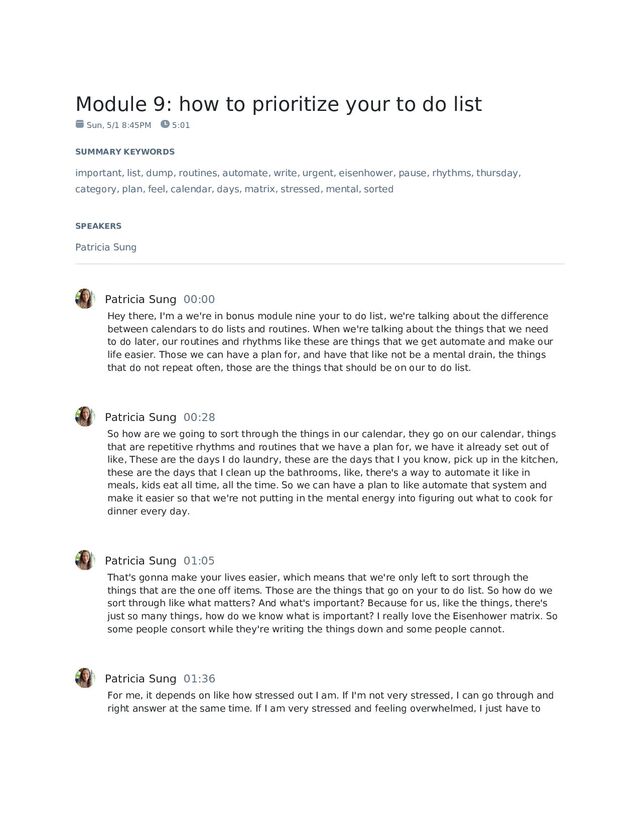Click the "Module 9" transcript title
640x828 pixels.
pos(279,104)
